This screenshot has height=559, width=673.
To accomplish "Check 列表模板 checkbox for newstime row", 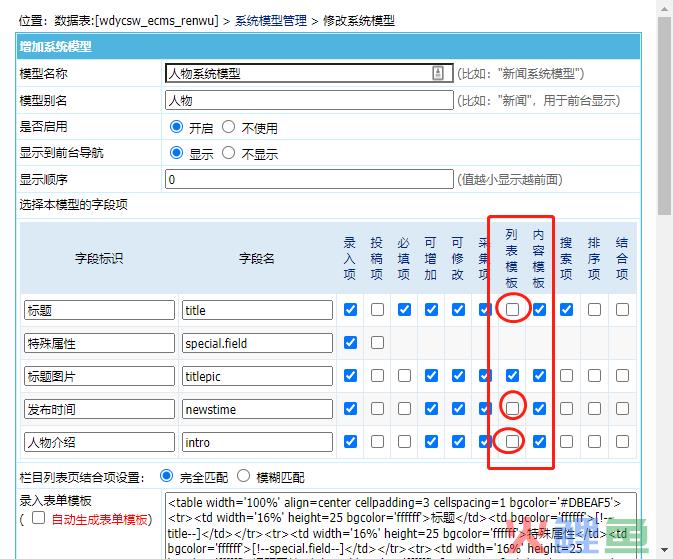I will point(512,408).
